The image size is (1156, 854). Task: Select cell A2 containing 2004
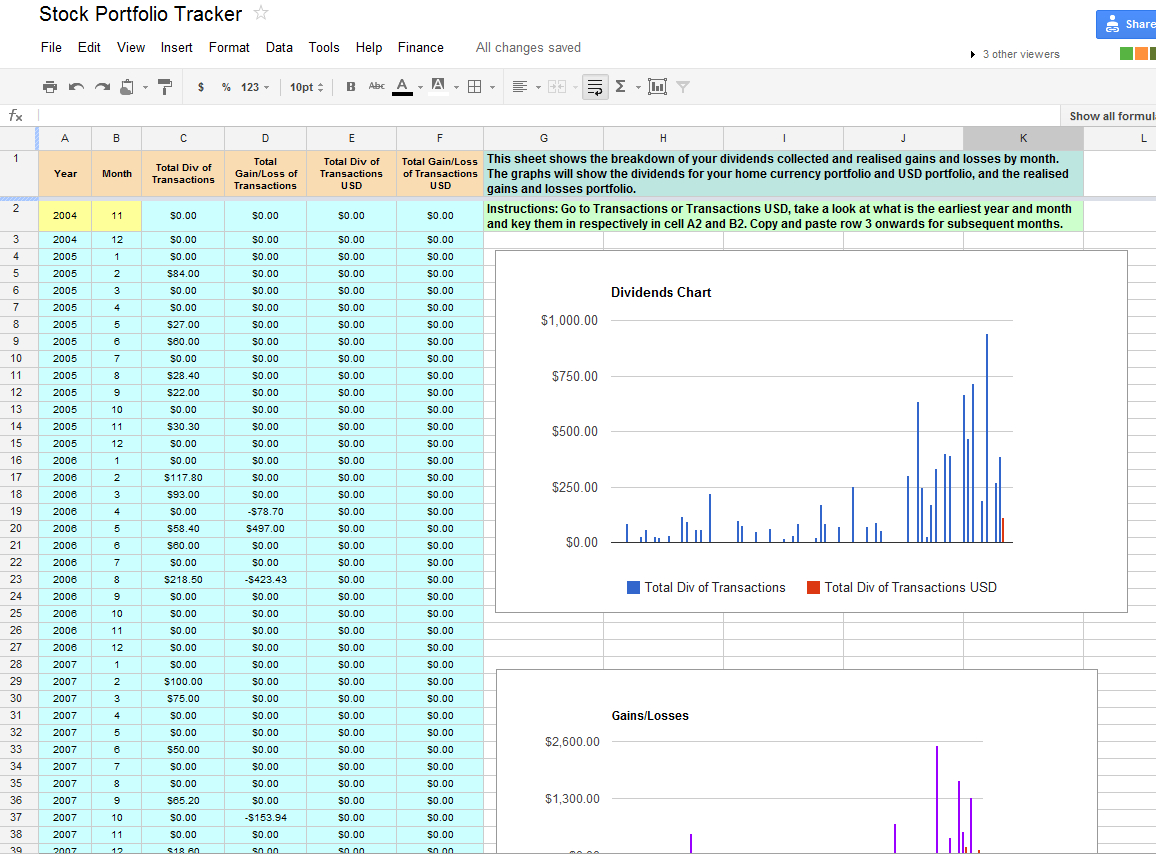(x=64, y=215)
